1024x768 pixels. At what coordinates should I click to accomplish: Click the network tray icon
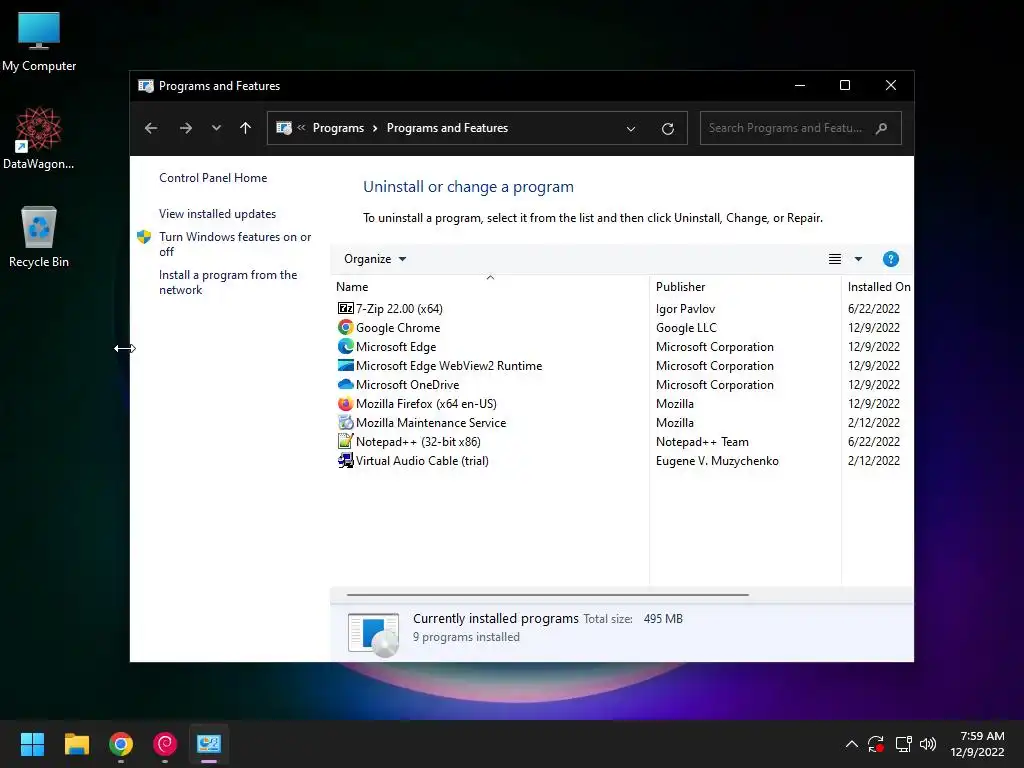[903, 744]
